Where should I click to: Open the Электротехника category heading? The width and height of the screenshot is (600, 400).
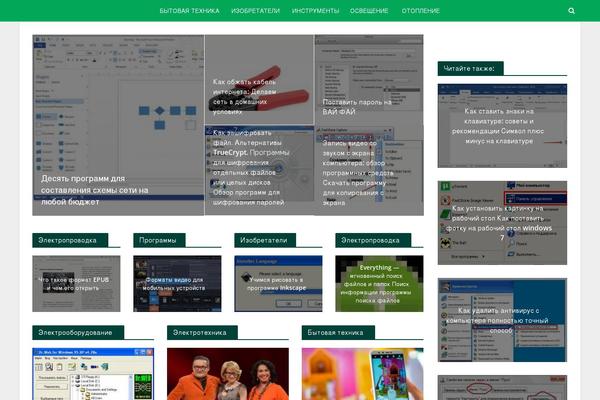[x=202, y=333]
